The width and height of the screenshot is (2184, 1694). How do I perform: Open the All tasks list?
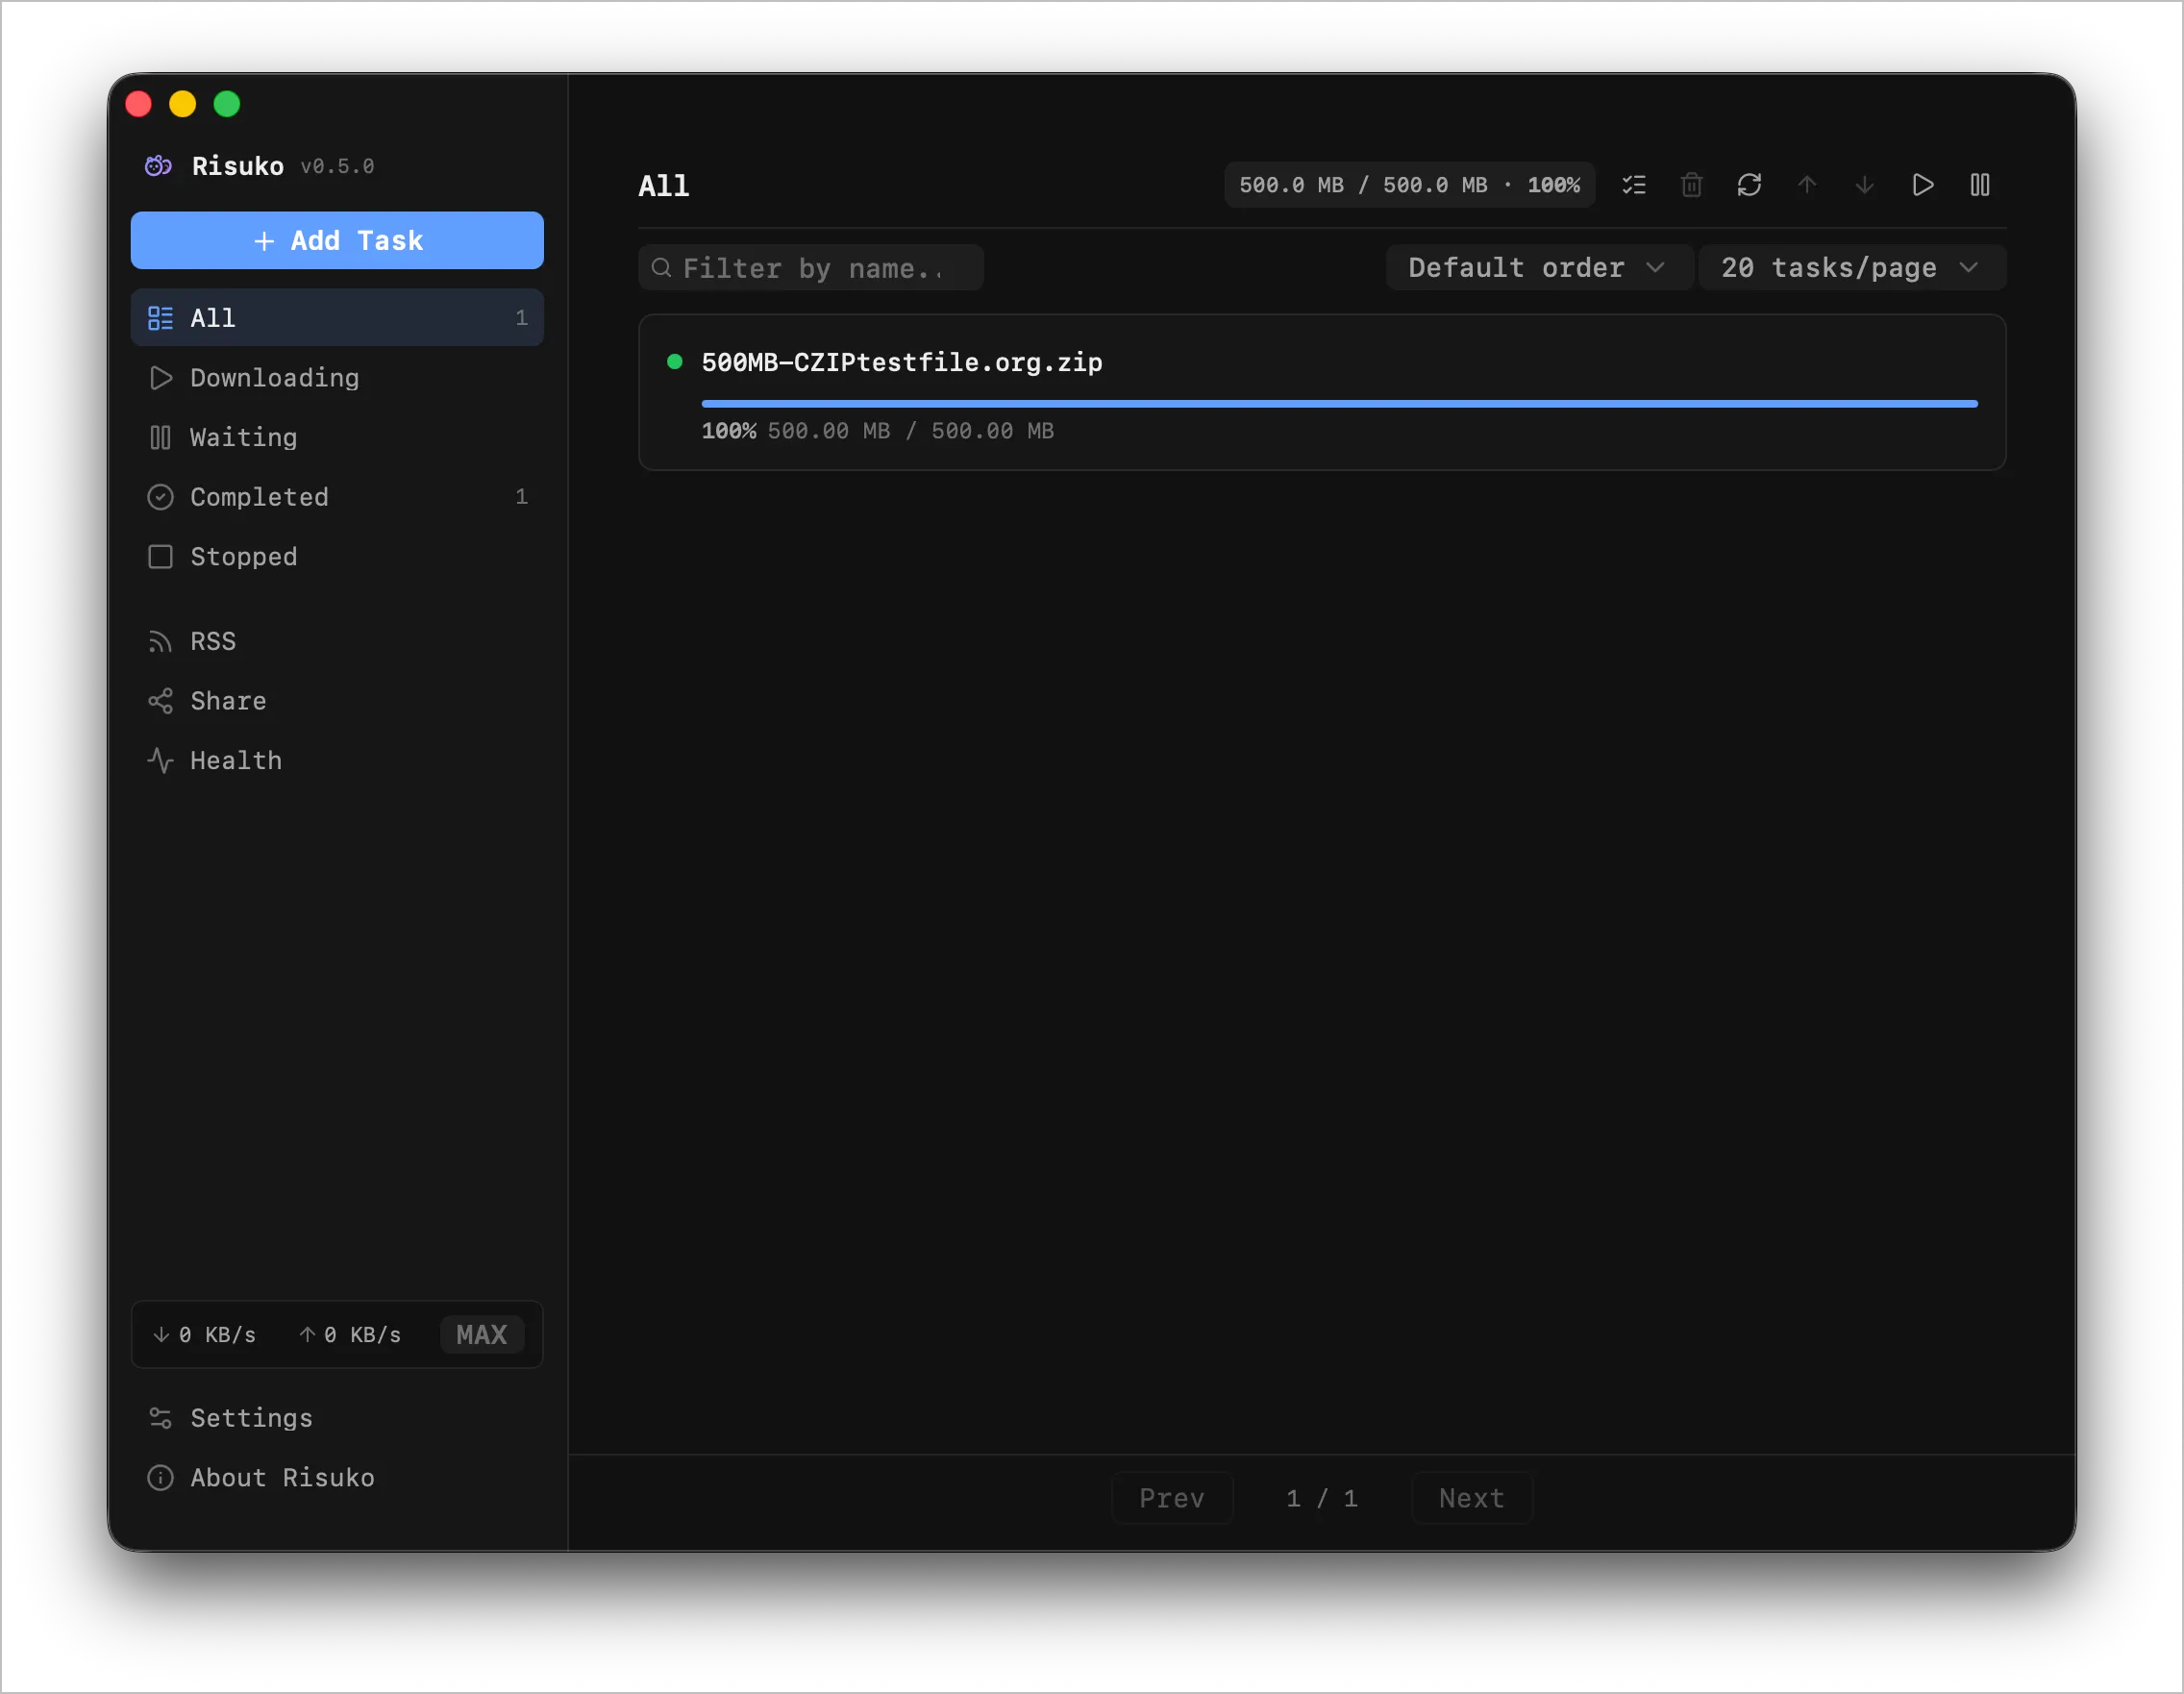[337, 318]
